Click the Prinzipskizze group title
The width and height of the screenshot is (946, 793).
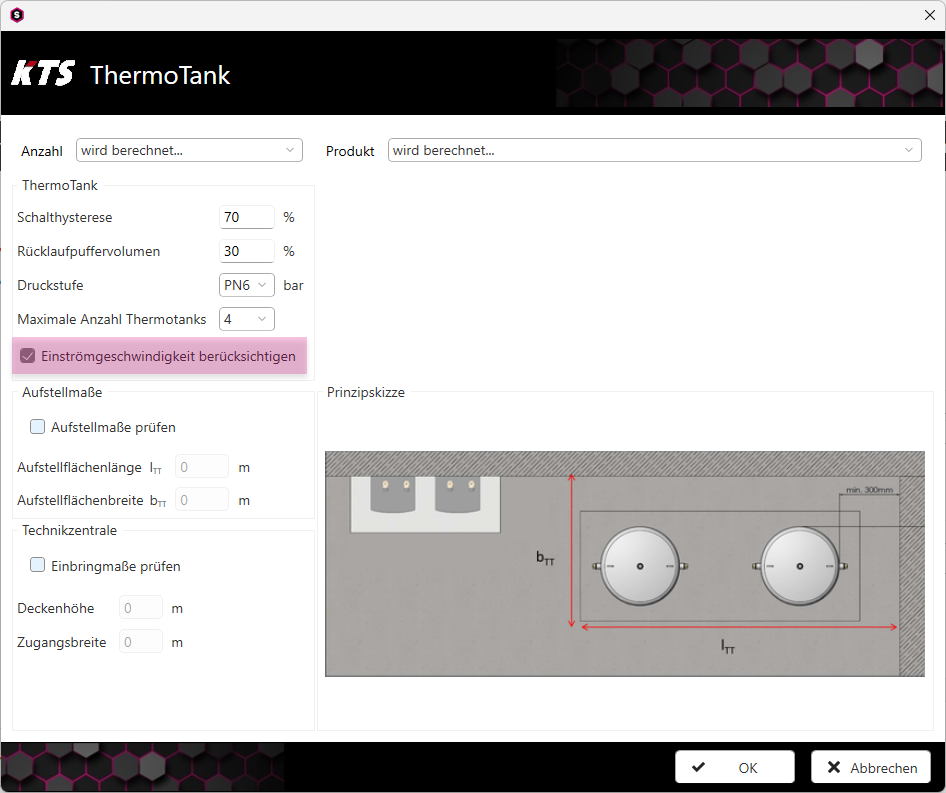click(366, 392)
